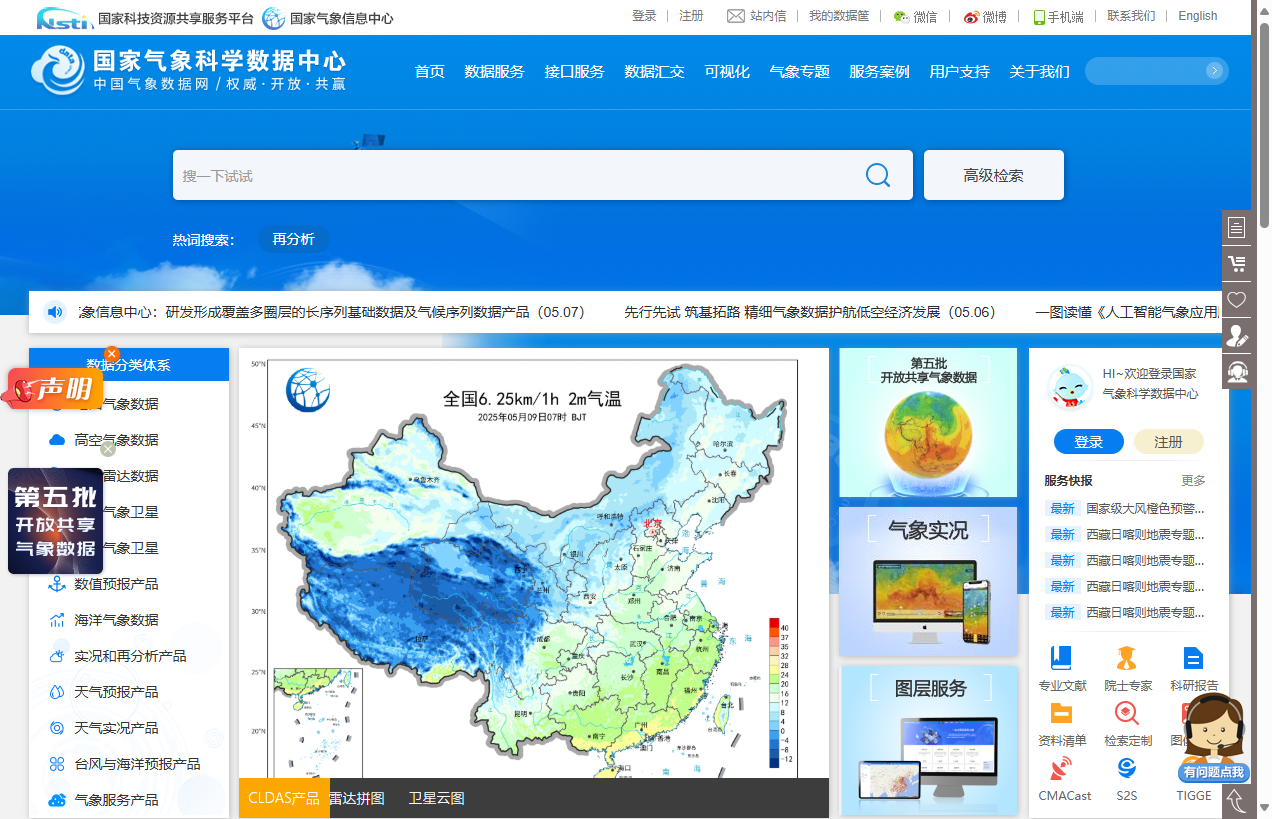1272x819 pixels.
Task: Open 院士专家 academician experts page
Action: 1126,668
